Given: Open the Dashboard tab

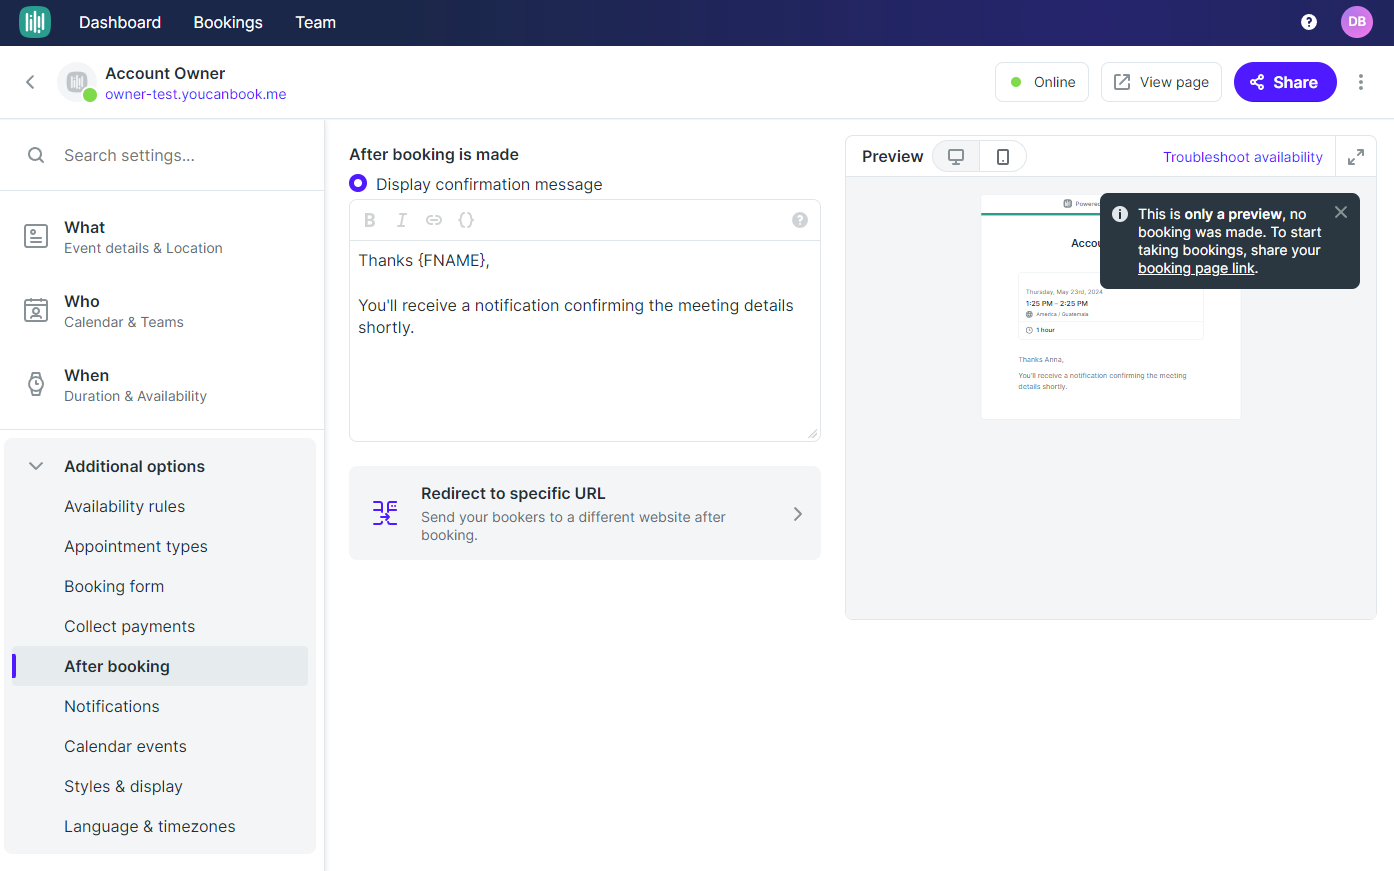Looking at the screenshot, I should 120,22.
